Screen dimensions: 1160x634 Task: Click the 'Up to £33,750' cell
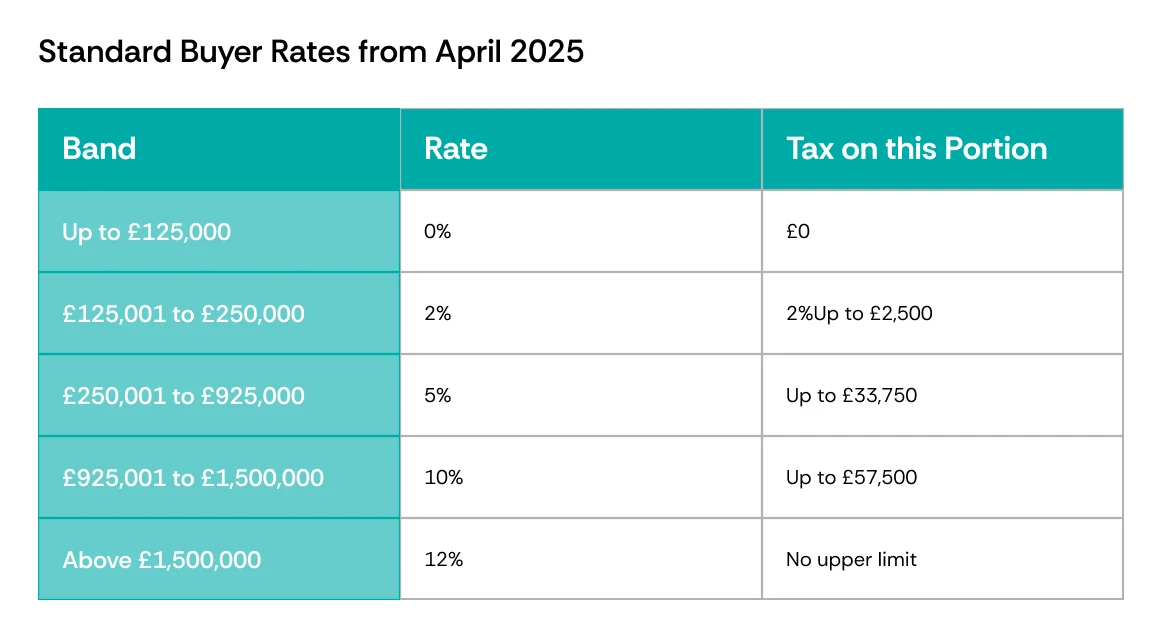click(x=942, y=396)
